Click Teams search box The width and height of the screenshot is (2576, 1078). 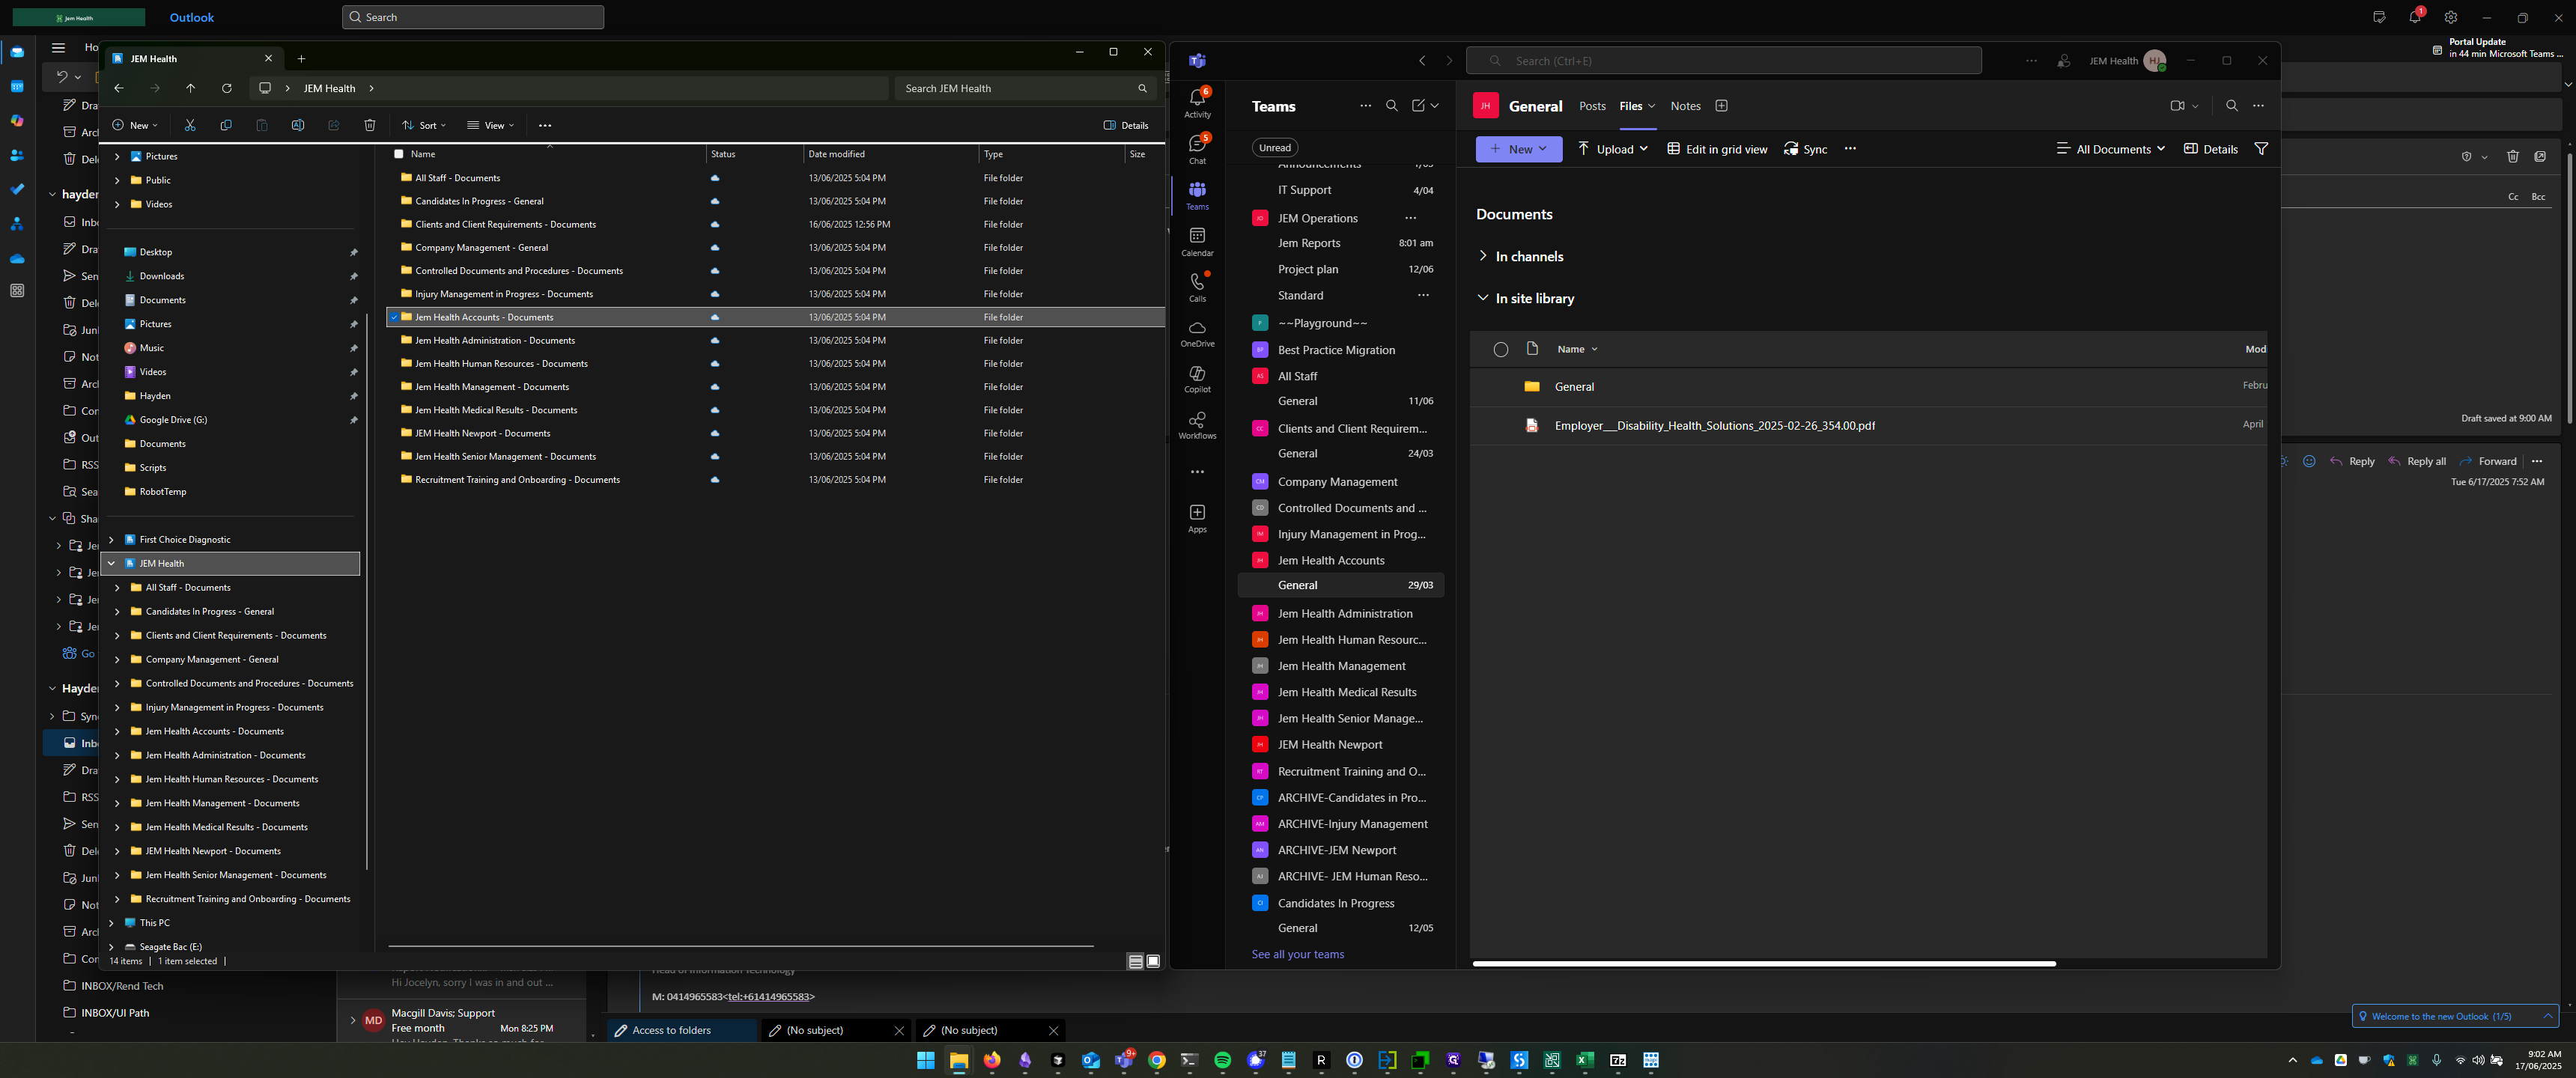(1723, 61)
